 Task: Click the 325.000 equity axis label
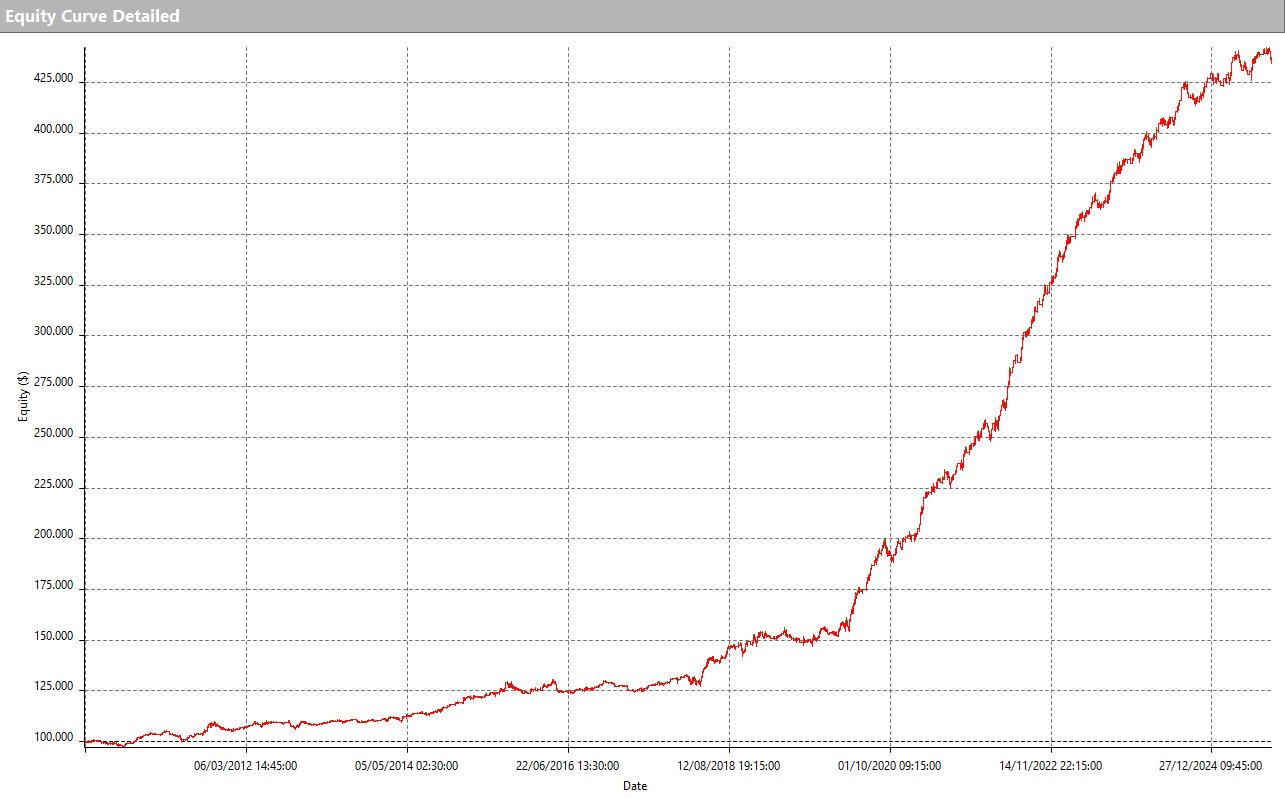coord(54,282)
